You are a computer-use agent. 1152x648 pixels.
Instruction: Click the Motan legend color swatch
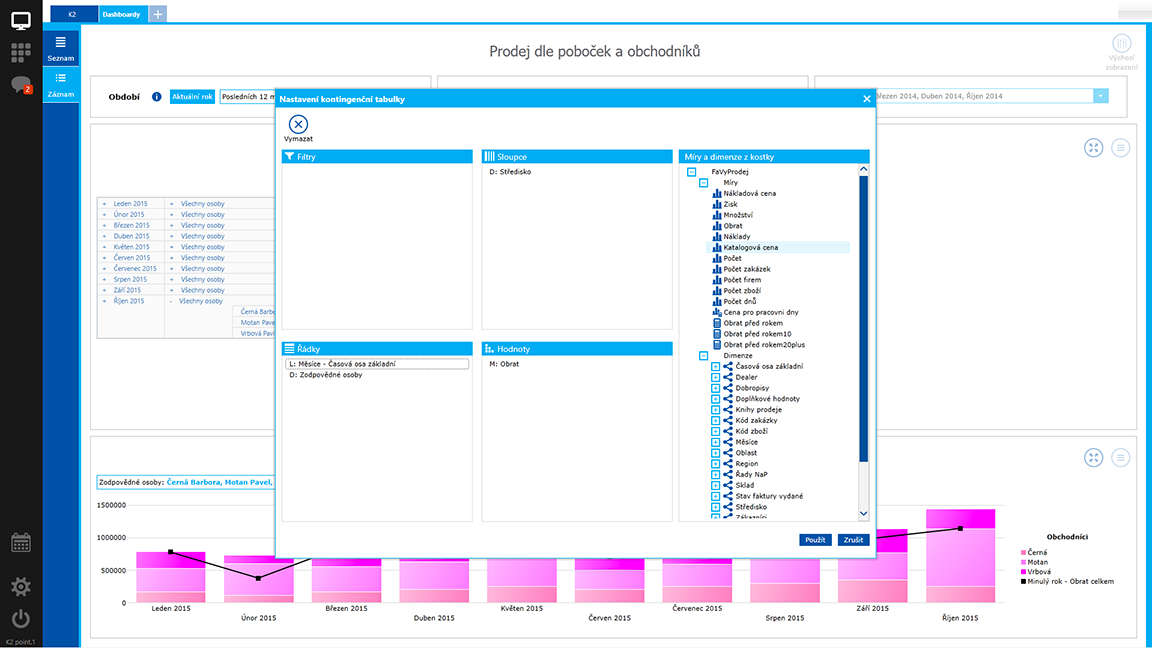[1023, 562]
